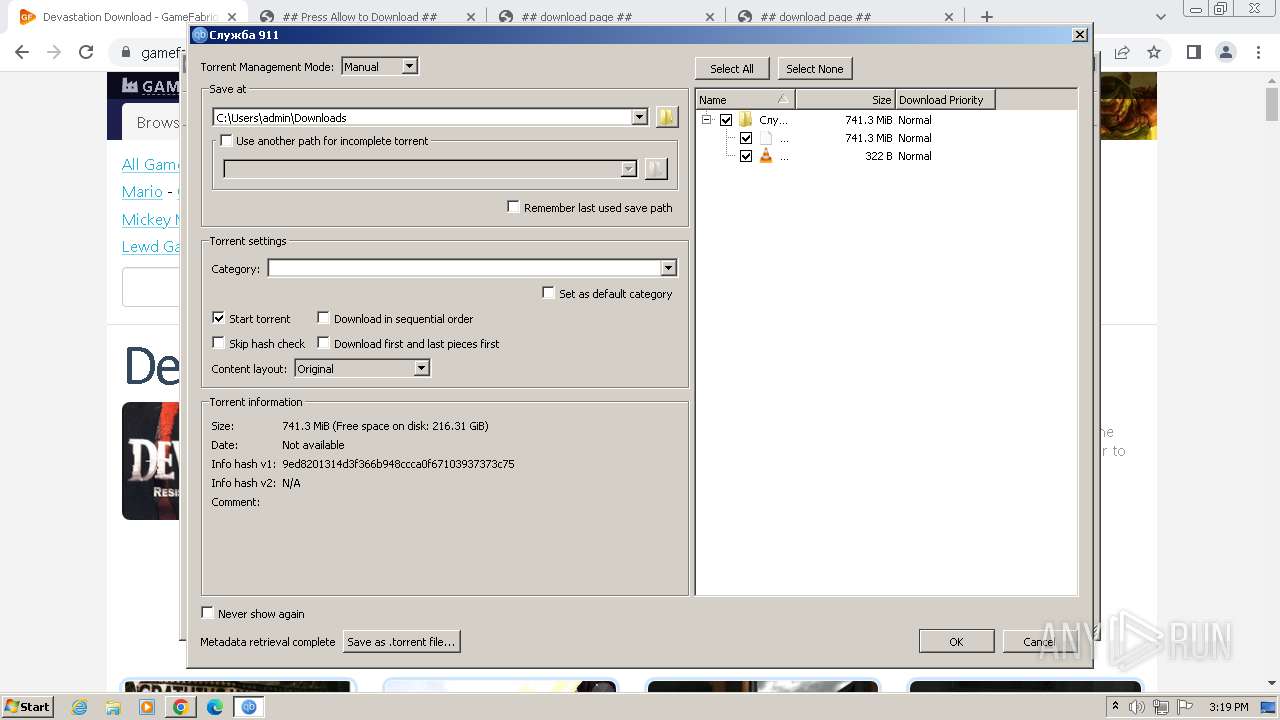Check Never show again
This screenshot has width=1280, height=720.
(x=208, y=613)
